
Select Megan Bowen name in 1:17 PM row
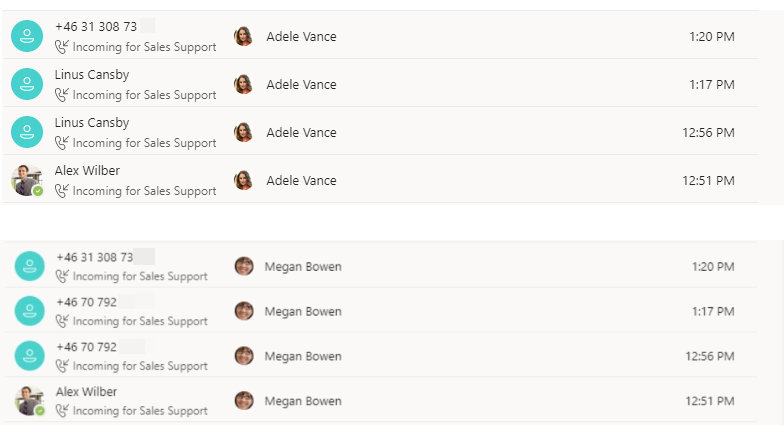[x=303, y=312]
